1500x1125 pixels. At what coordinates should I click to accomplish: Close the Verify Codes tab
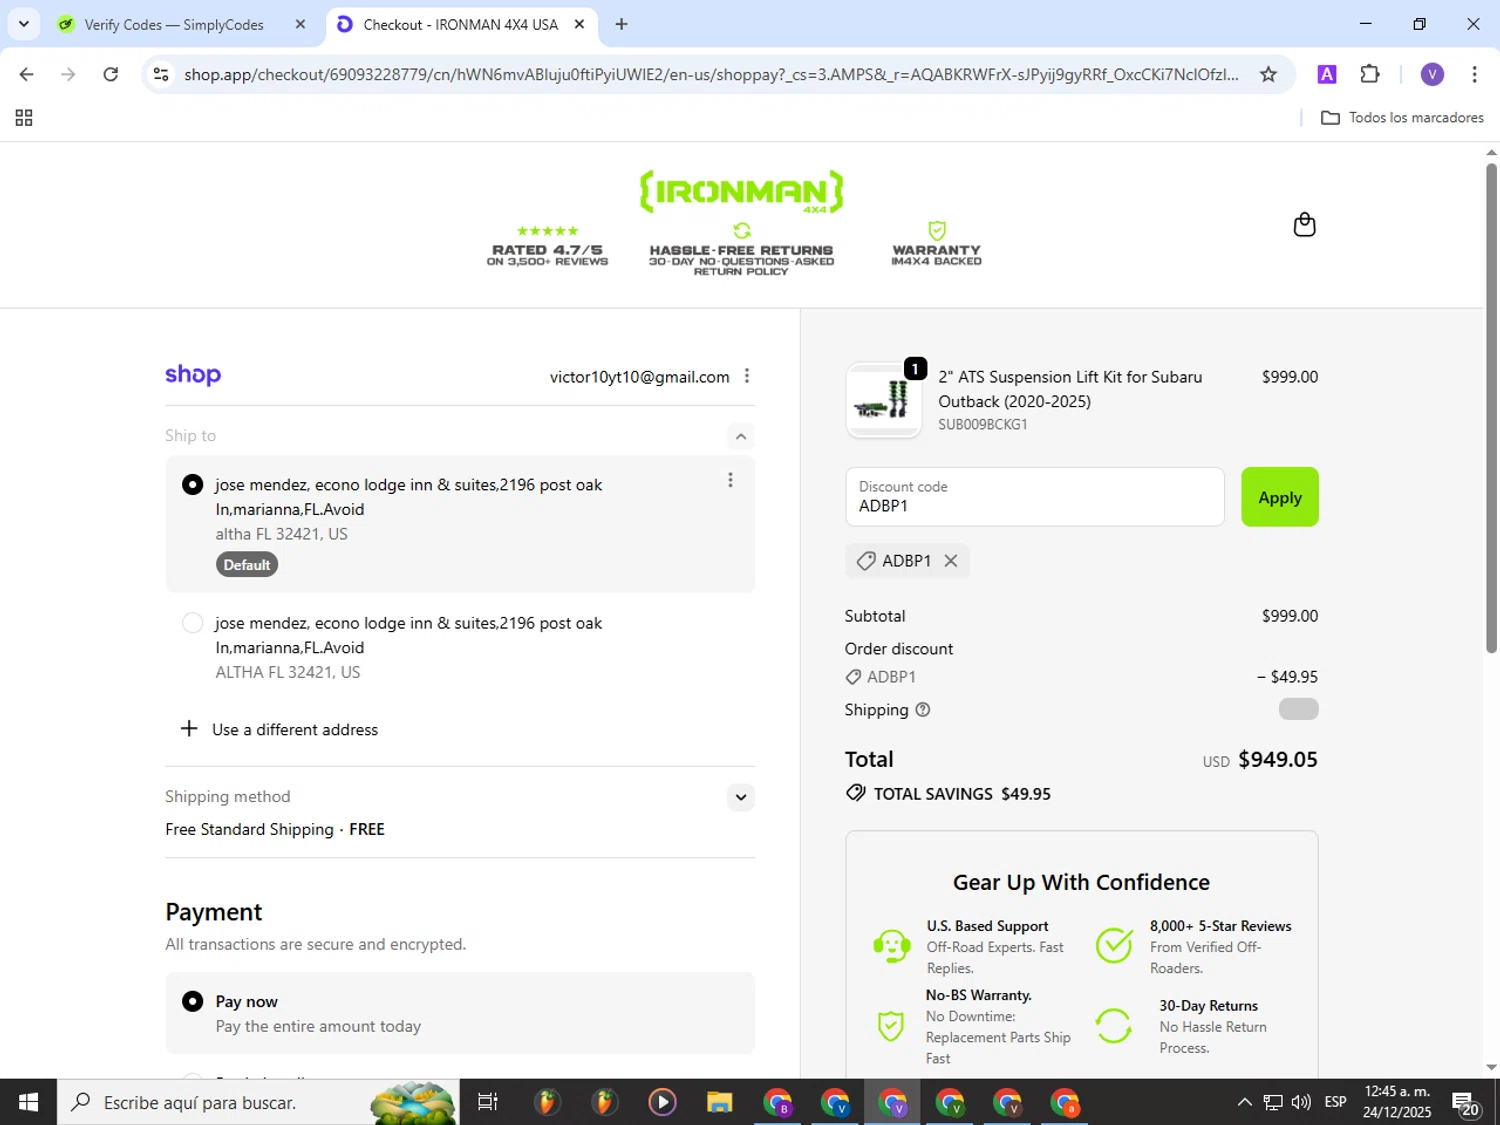click(x=300, y=24)
